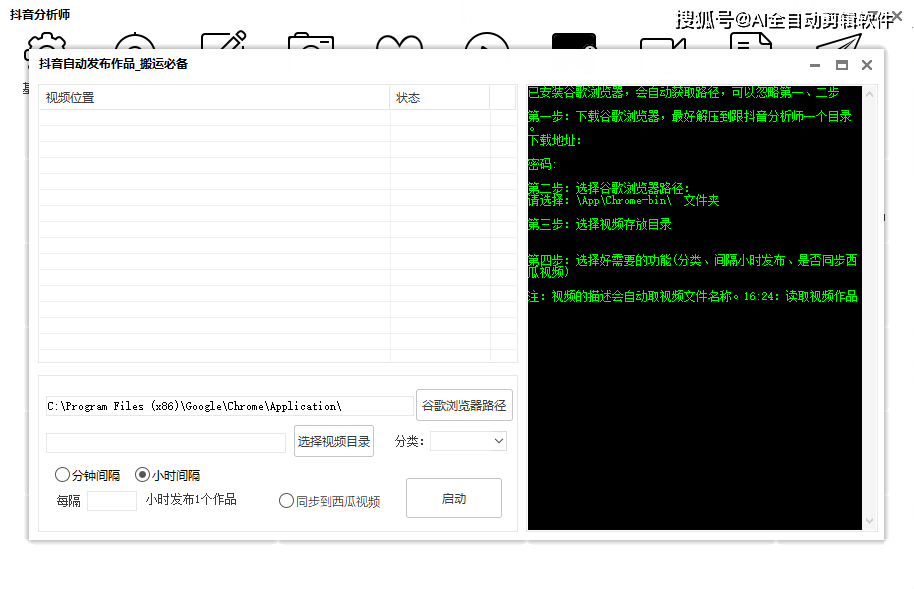The height and width of the screenshot is (589, 914).
Task: Minimize the 抖音自动发布作品 dialog
Action: coord(815,65)
